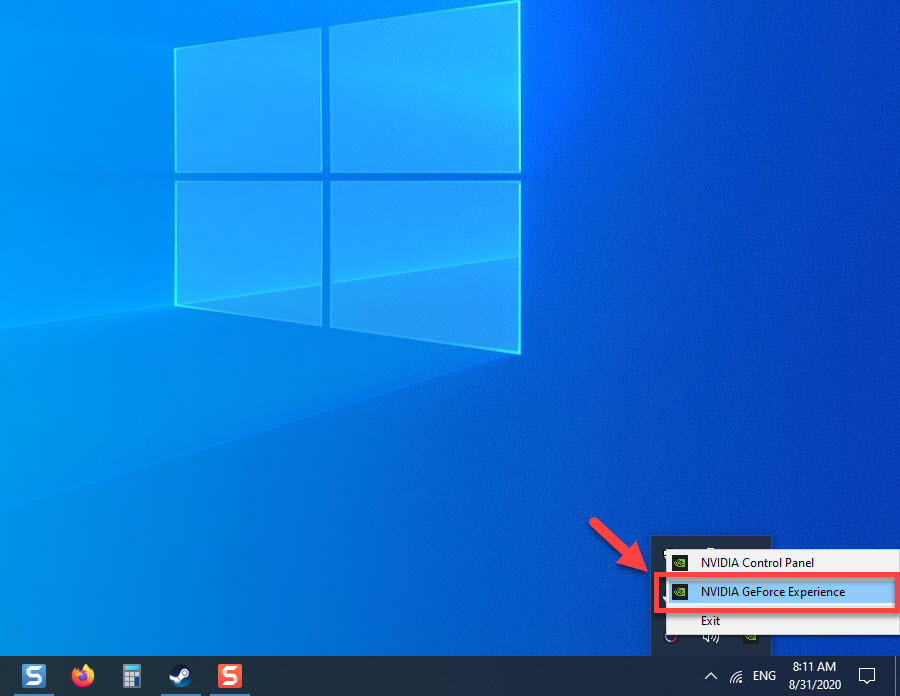The image size is (900, 696).
Task: Click the NVIDIA icon in tray overflow
Action: point(751,638)
